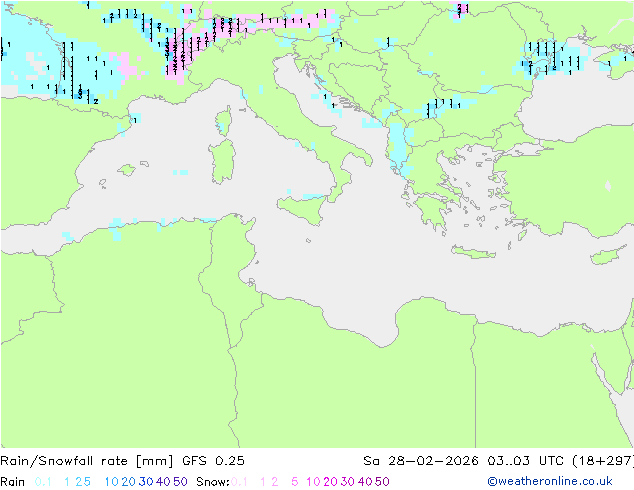Click the island of Corsica on the map

(x=224, y=120)
